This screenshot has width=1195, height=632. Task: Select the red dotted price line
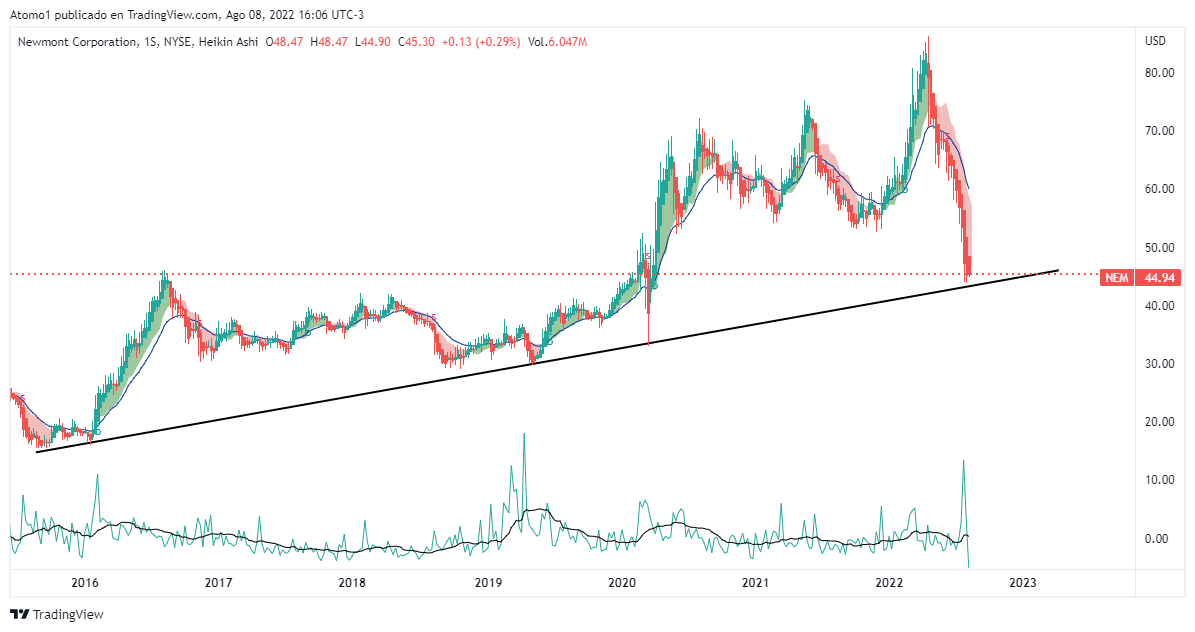point(554,274)
